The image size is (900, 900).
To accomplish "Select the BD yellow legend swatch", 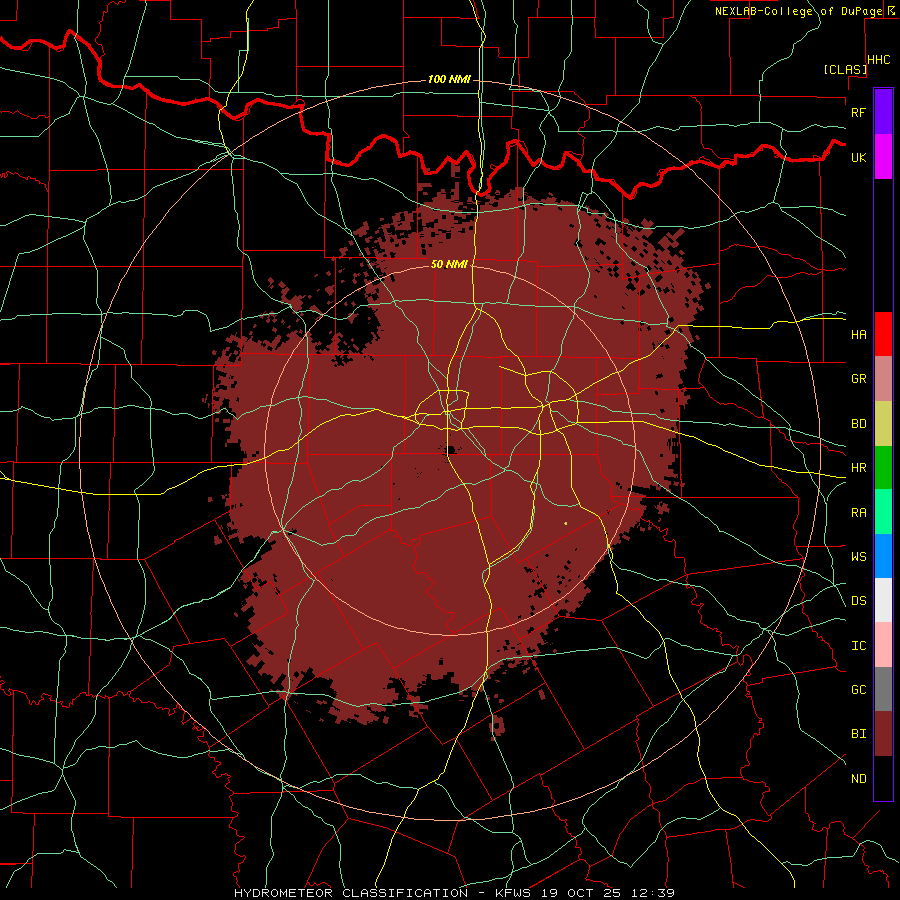I will 883,424.
